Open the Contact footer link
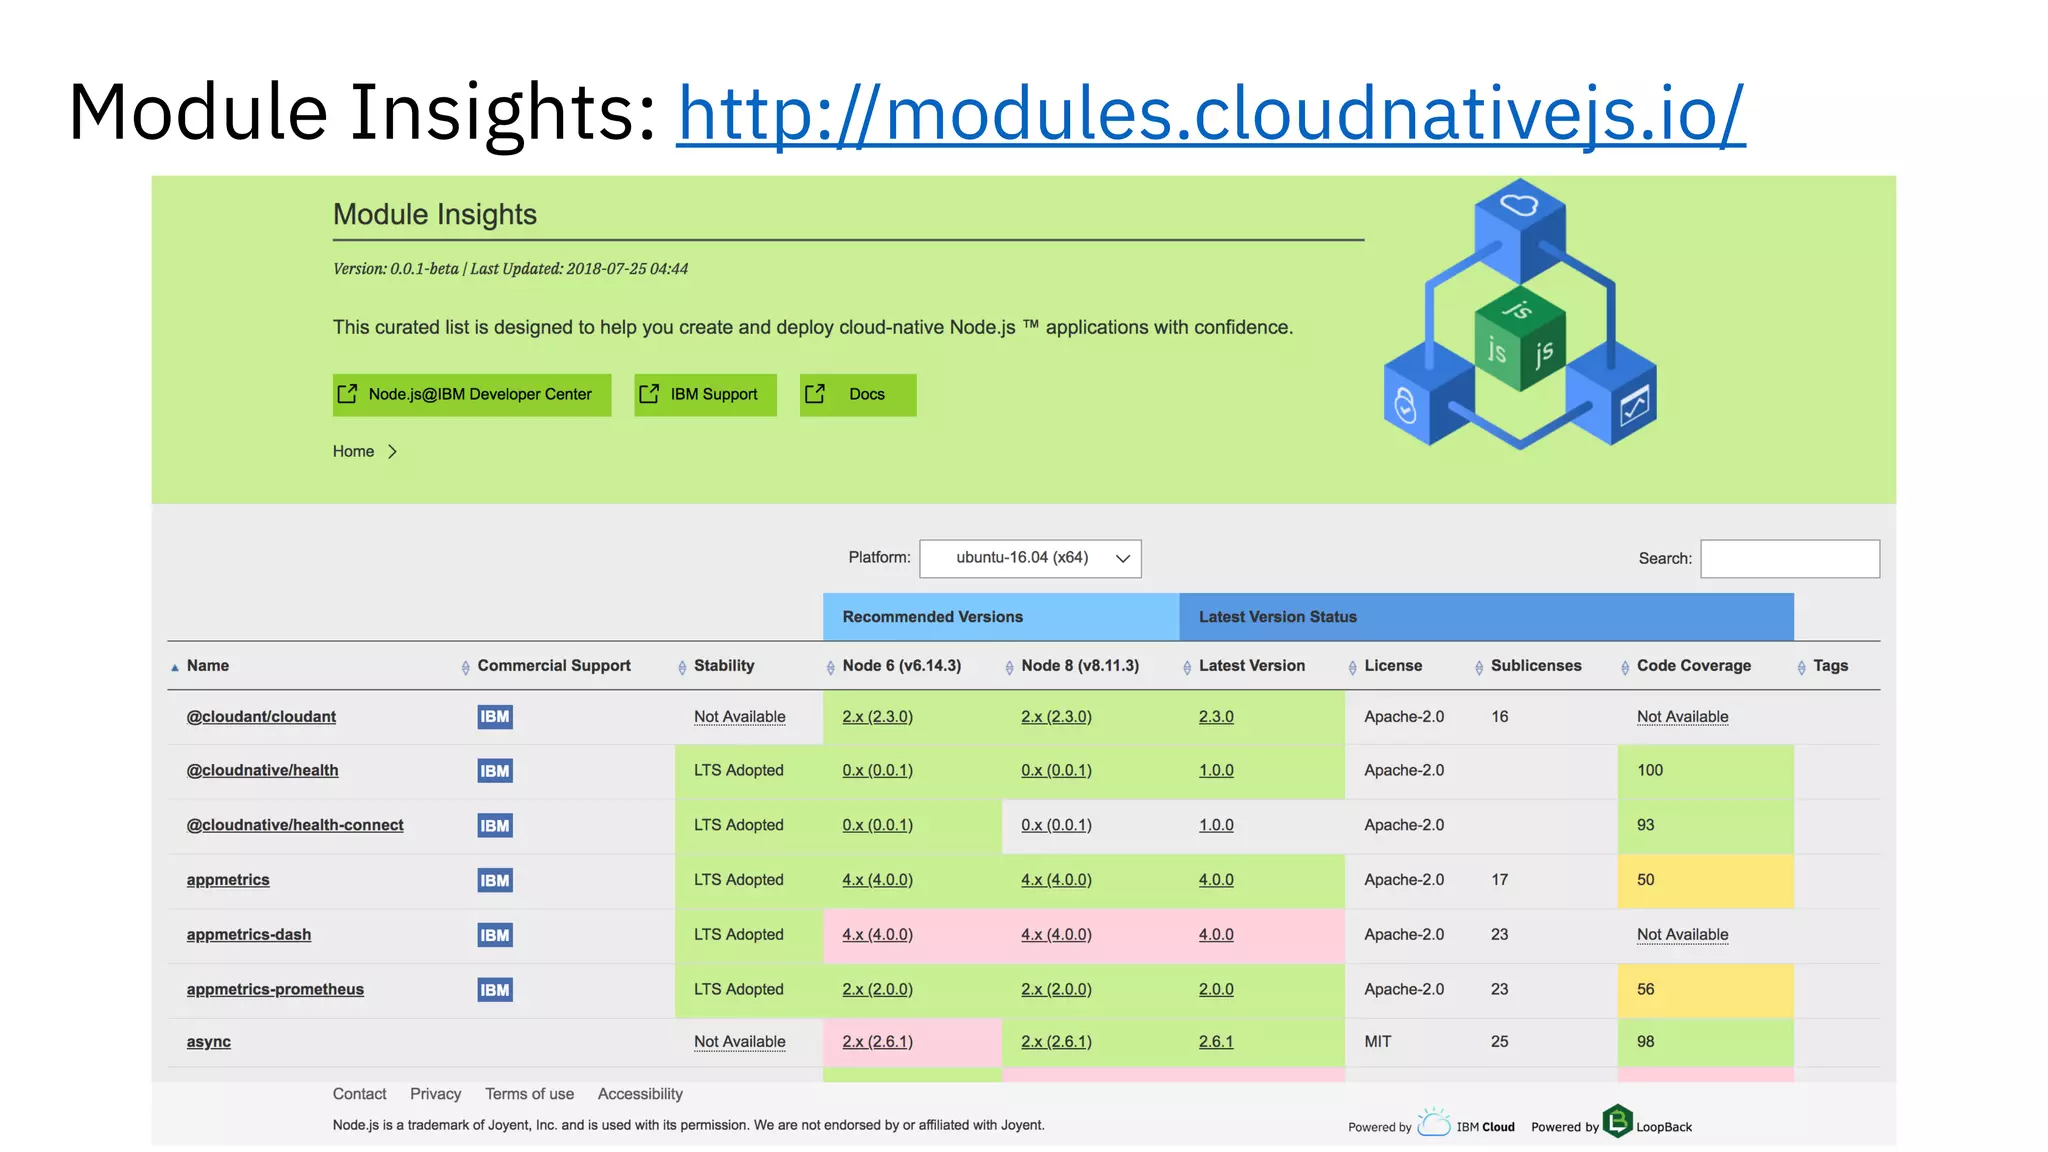This screenshot has height=1152, width=2048. pyautogui.click(x=359, y=1095)
